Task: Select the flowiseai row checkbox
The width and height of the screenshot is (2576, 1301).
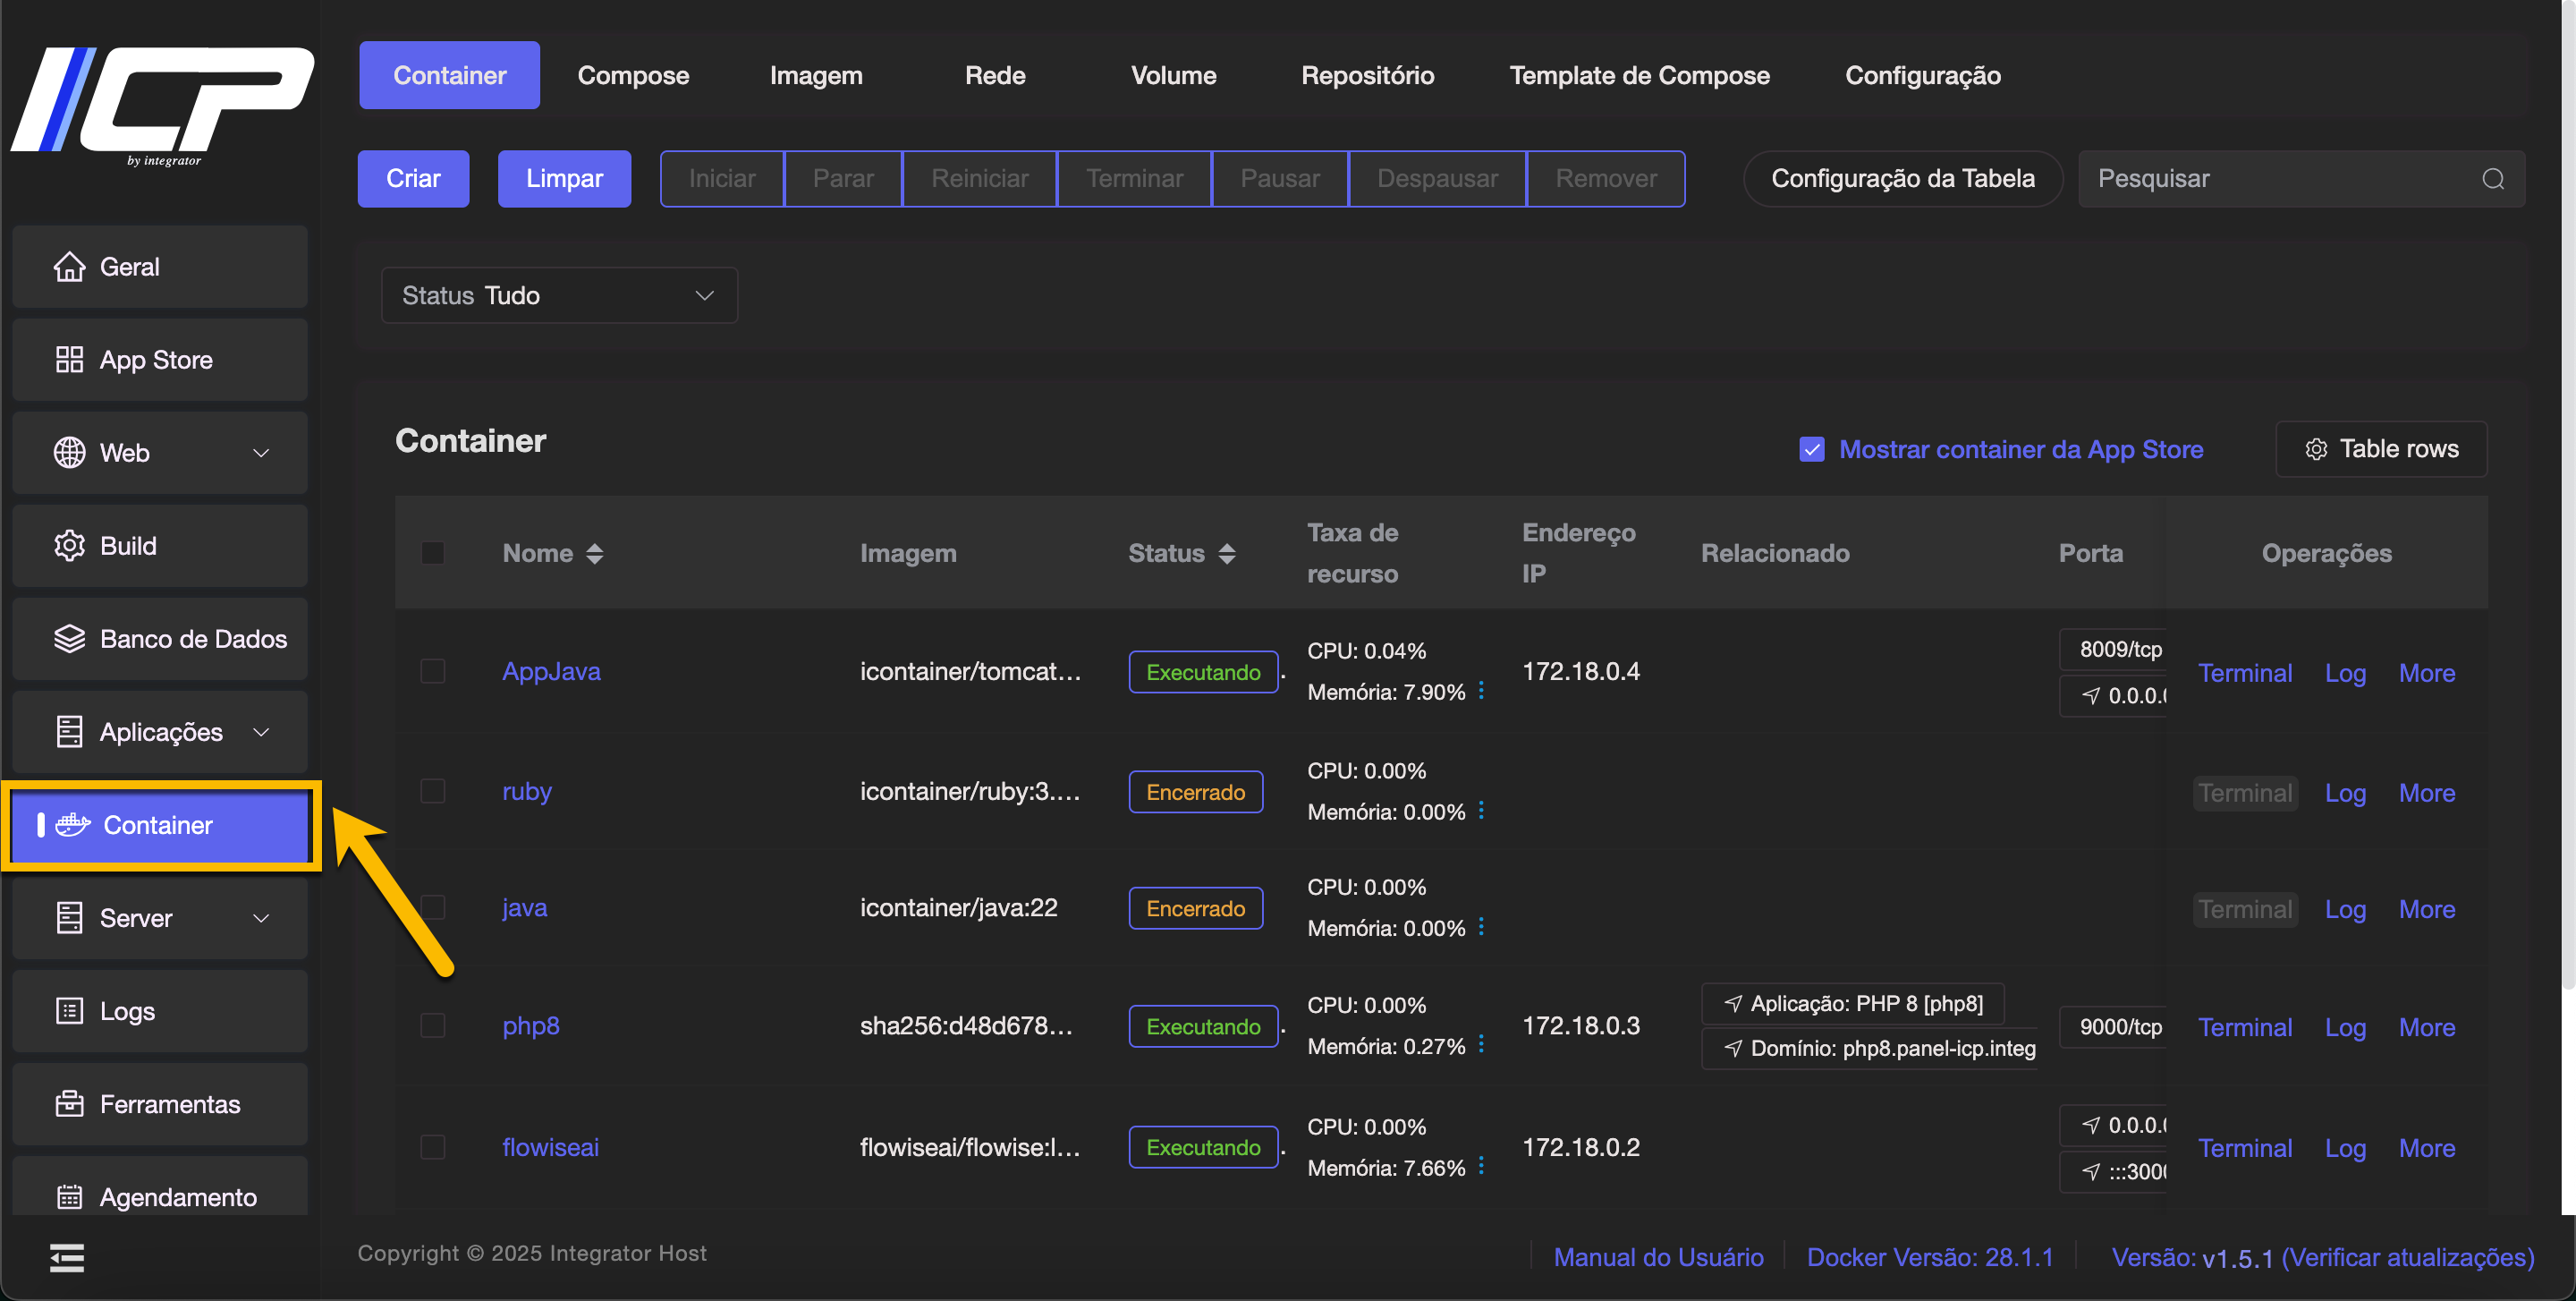Action: [433, 1147]
